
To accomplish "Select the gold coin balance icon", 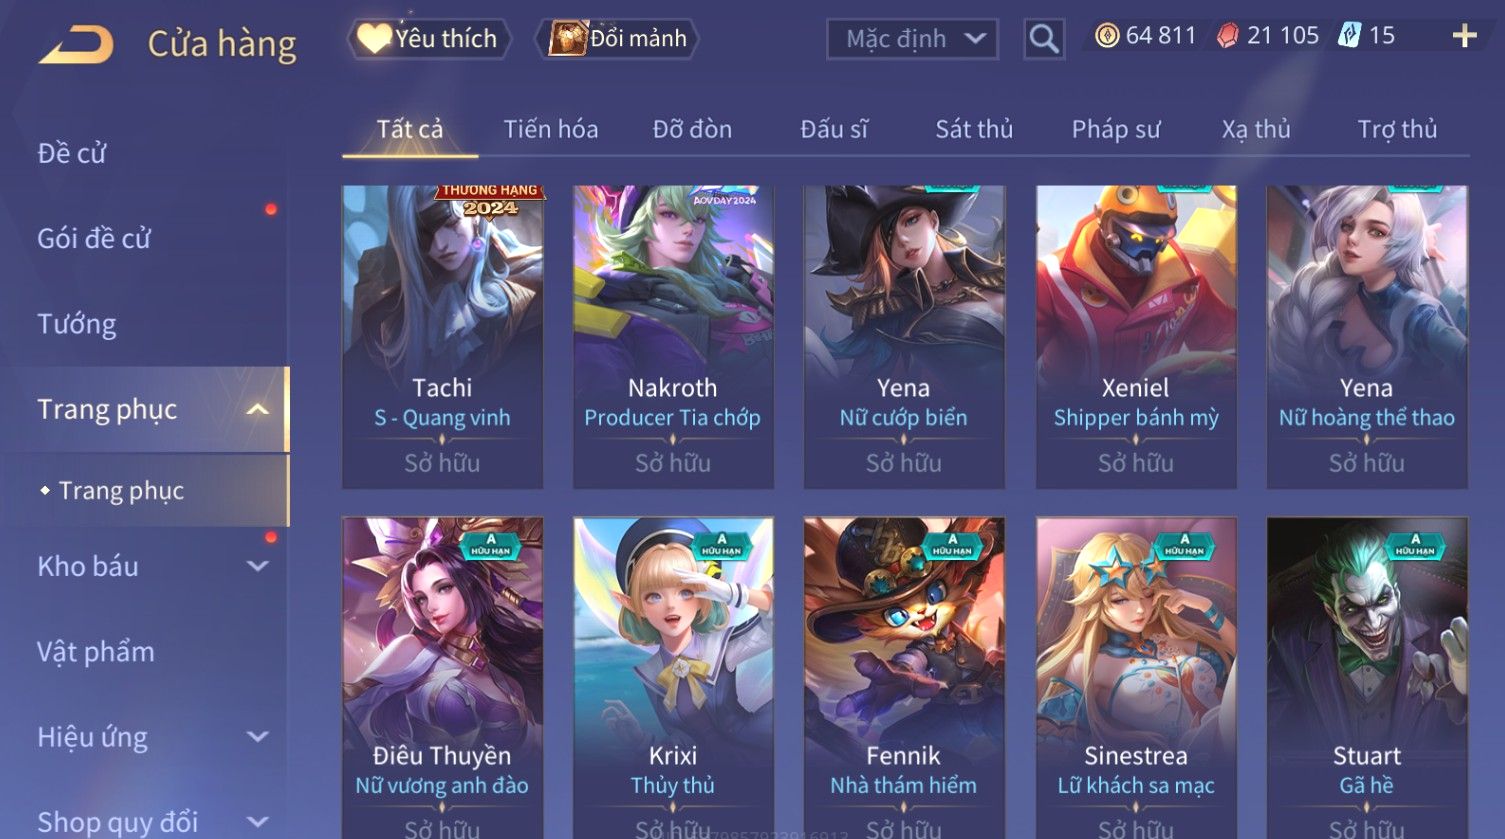I will (x=1106, y=36).
